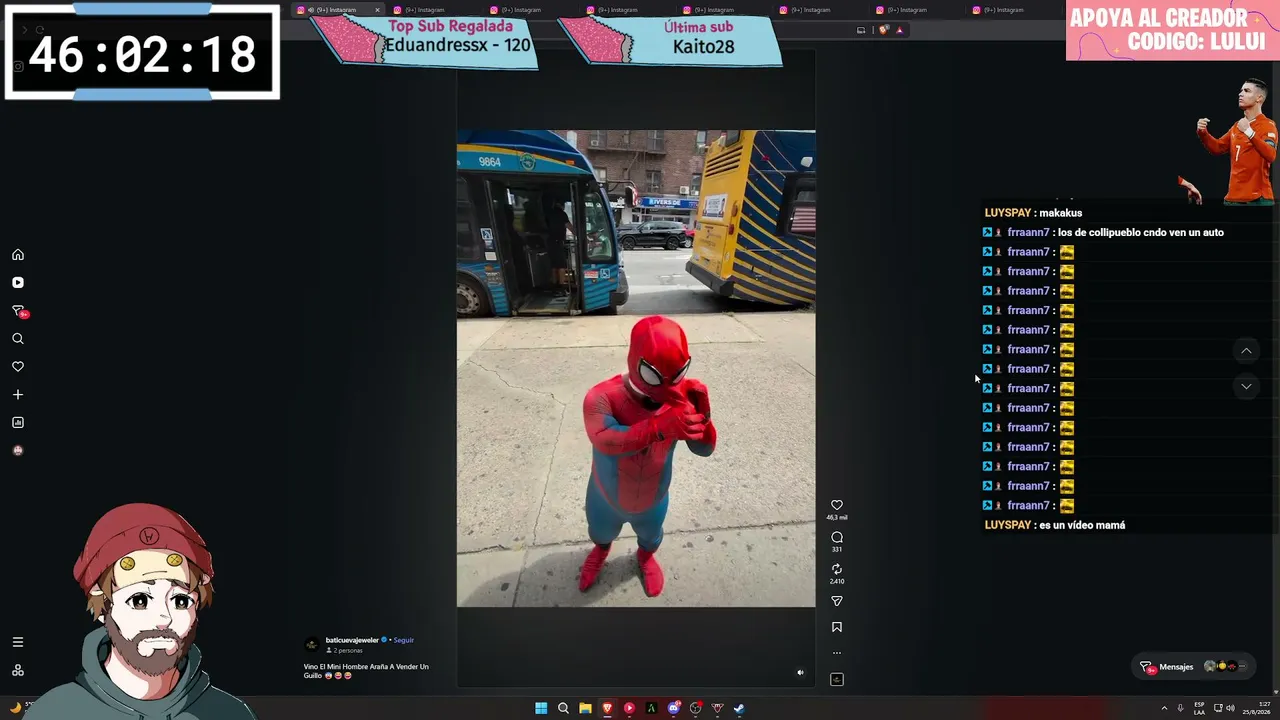Show hidden system tray icons

(1166, 708)
